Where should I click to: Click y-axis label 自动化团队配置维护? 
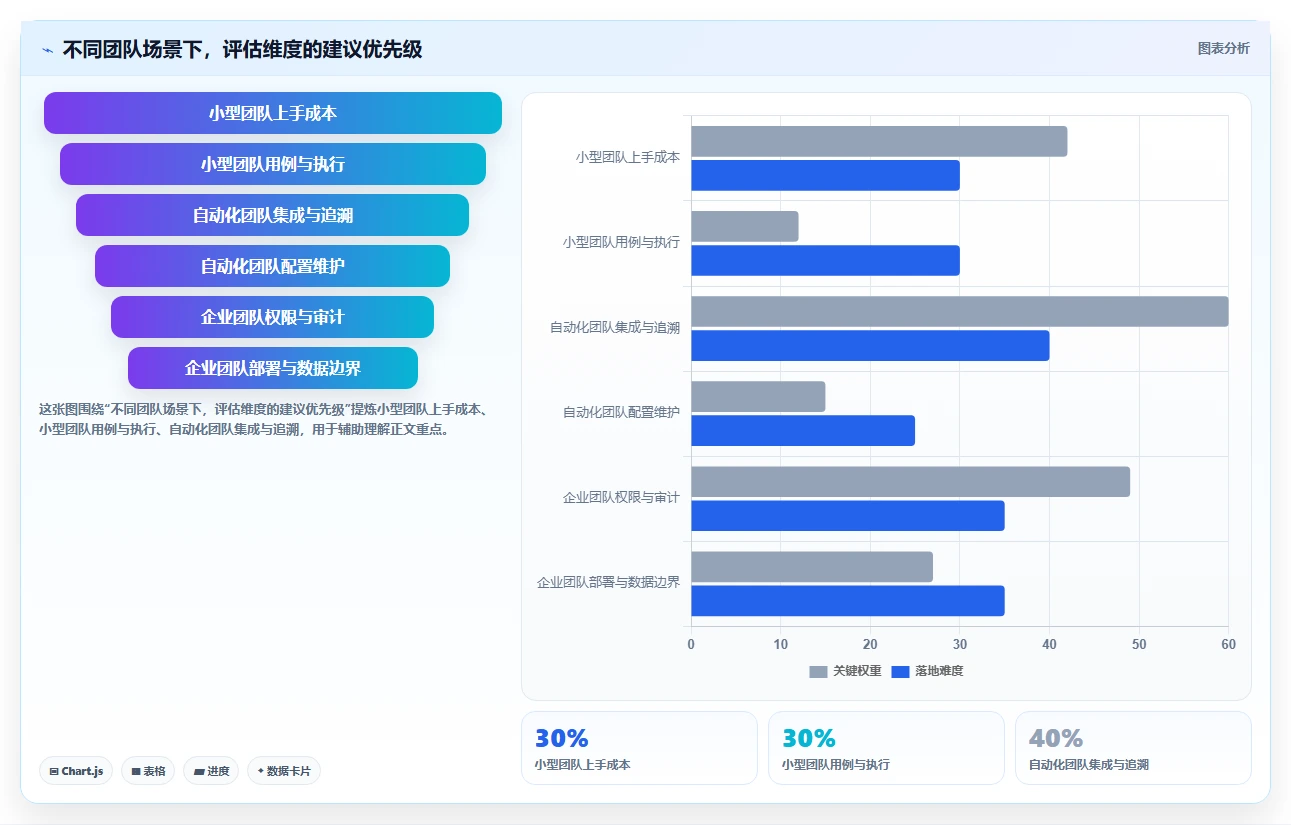point(621,412)
